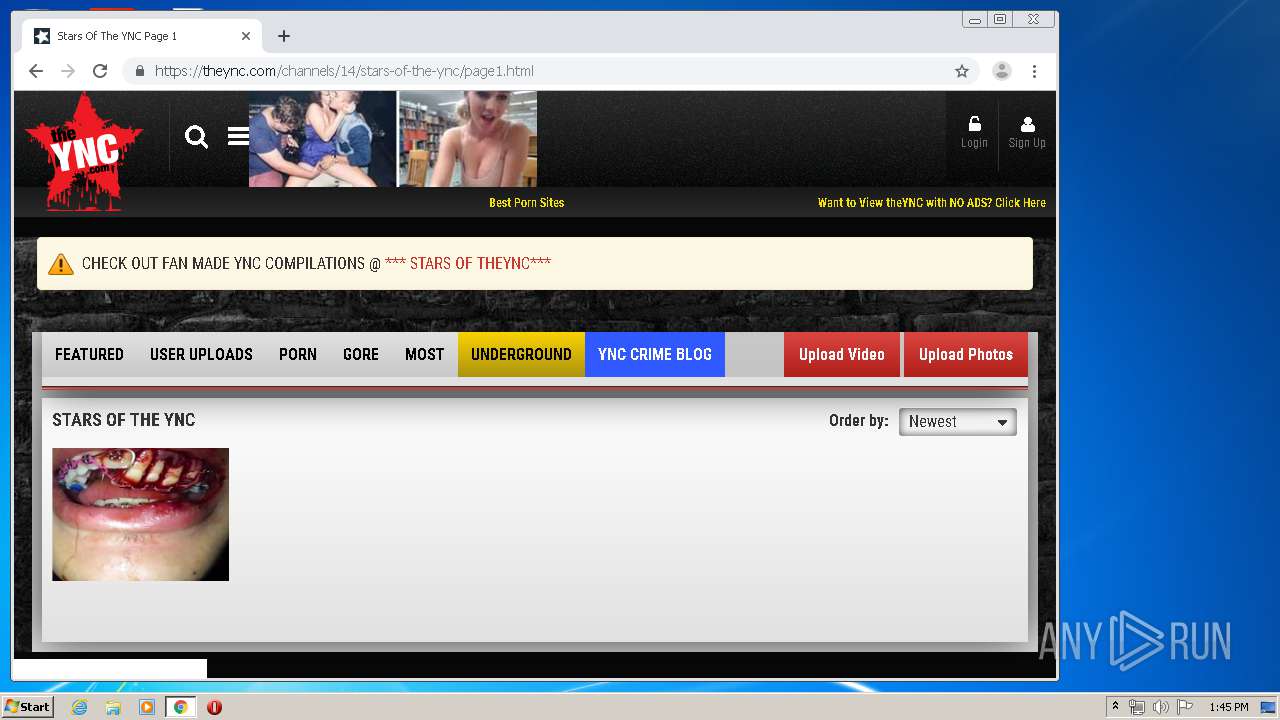Open the hamburger menu in the site header

238,136
